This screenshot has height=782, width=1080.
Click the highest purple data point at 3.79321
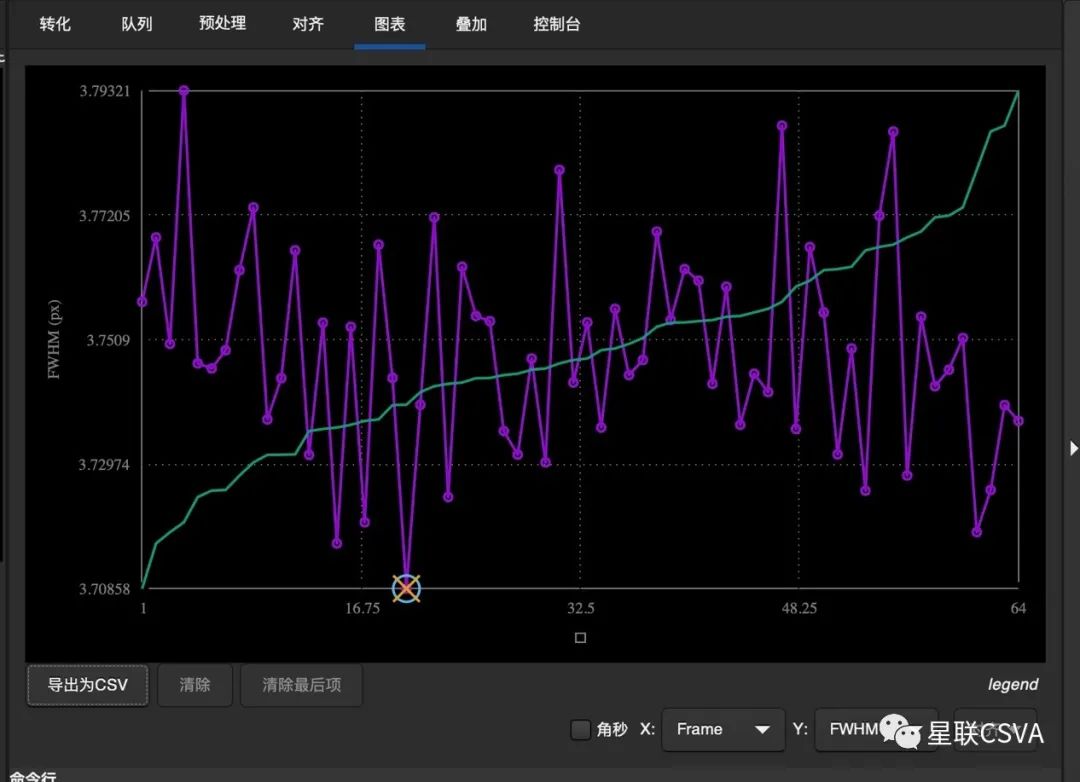184,91
